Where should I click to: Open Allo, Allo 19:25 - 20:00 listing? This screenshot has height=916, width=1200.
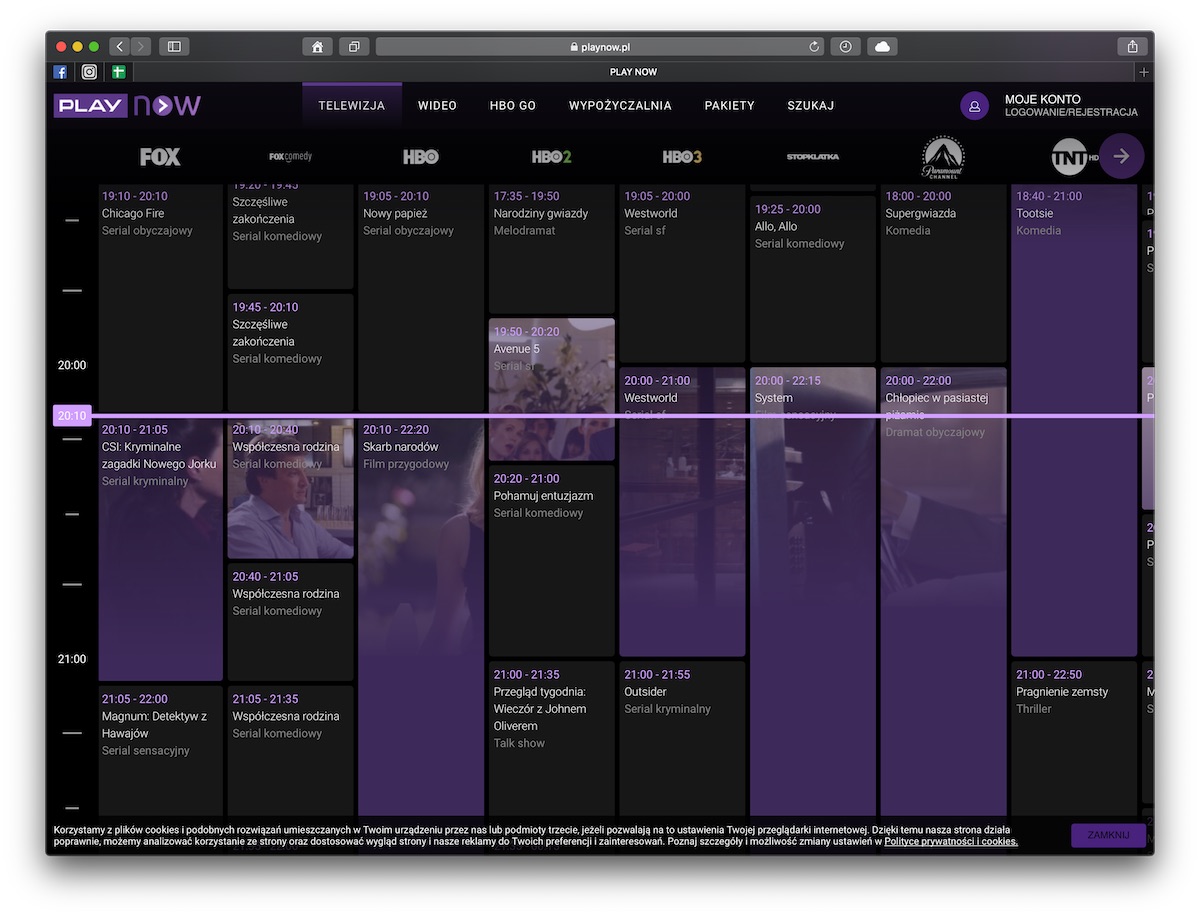coord(813,279)
